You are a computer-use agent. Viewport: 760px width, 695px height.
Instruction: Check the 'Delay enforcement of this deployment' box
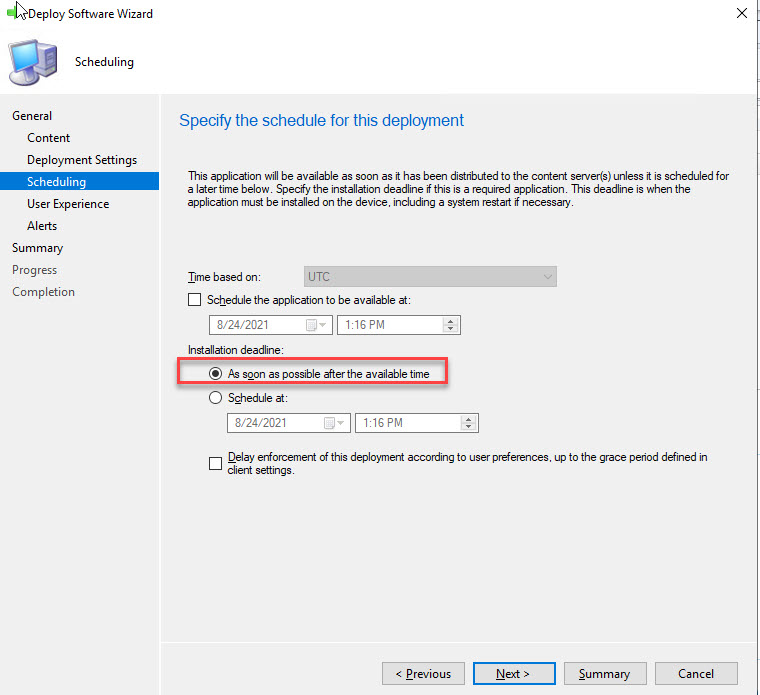pos(215,463)
